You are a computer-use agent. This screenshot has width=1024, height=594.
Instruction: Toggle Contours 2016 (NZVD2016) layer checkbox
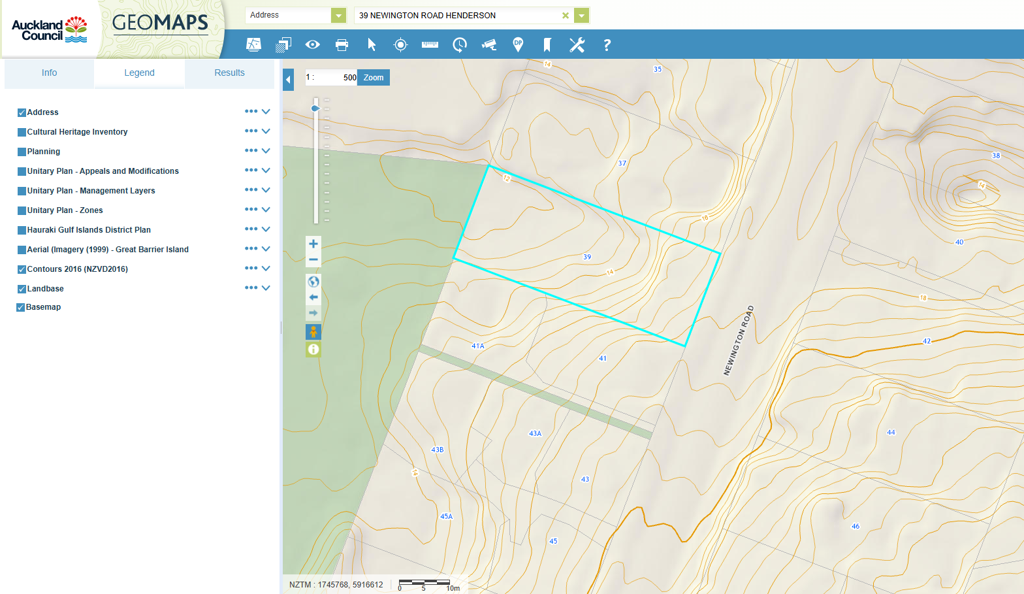(21, 270)
